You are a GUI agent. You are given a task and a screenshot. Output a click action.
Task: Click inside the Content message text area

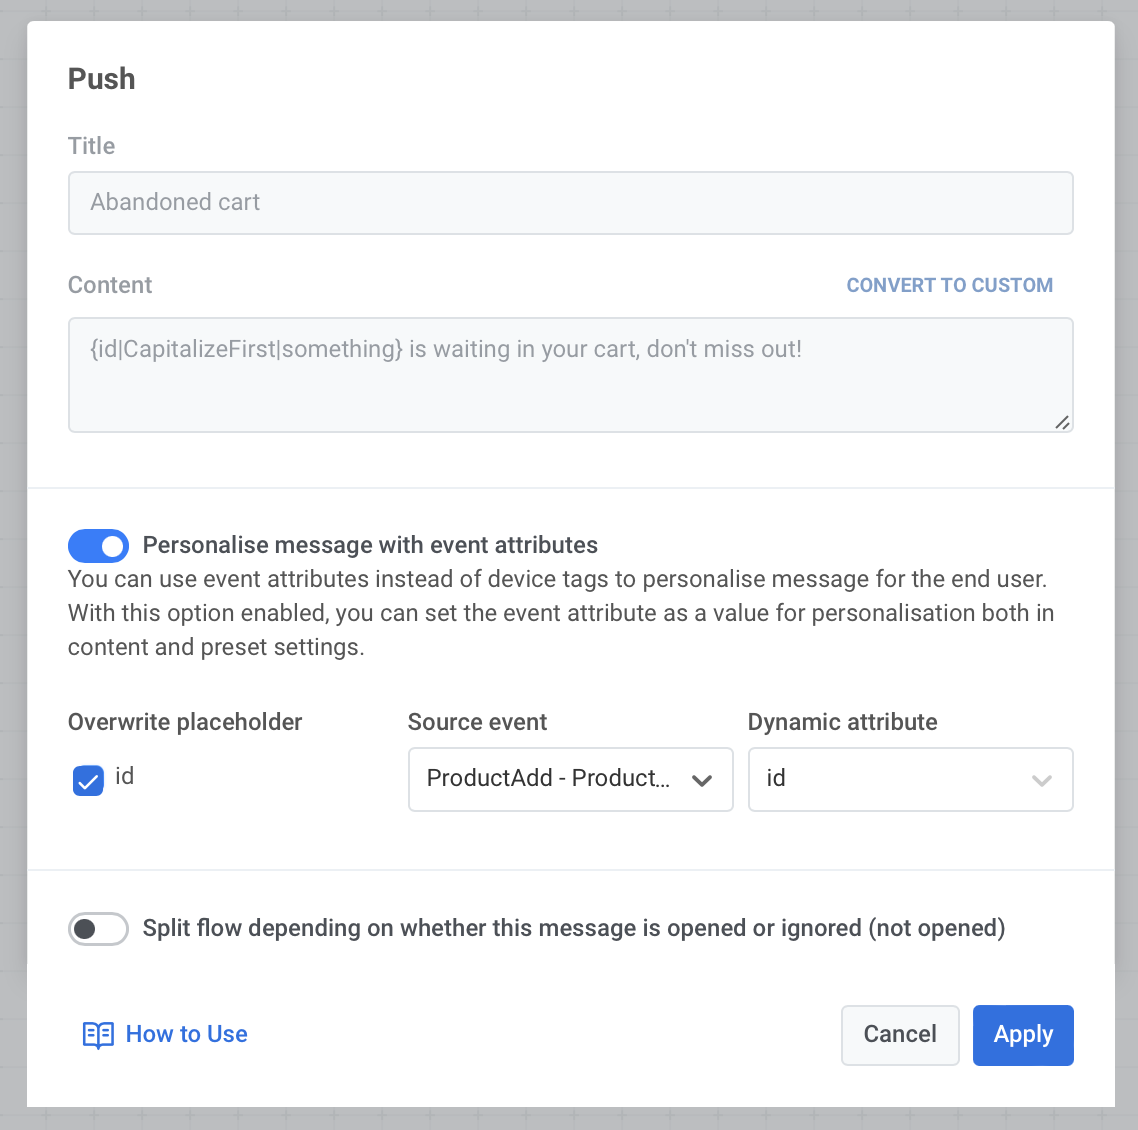click(570, 385)
